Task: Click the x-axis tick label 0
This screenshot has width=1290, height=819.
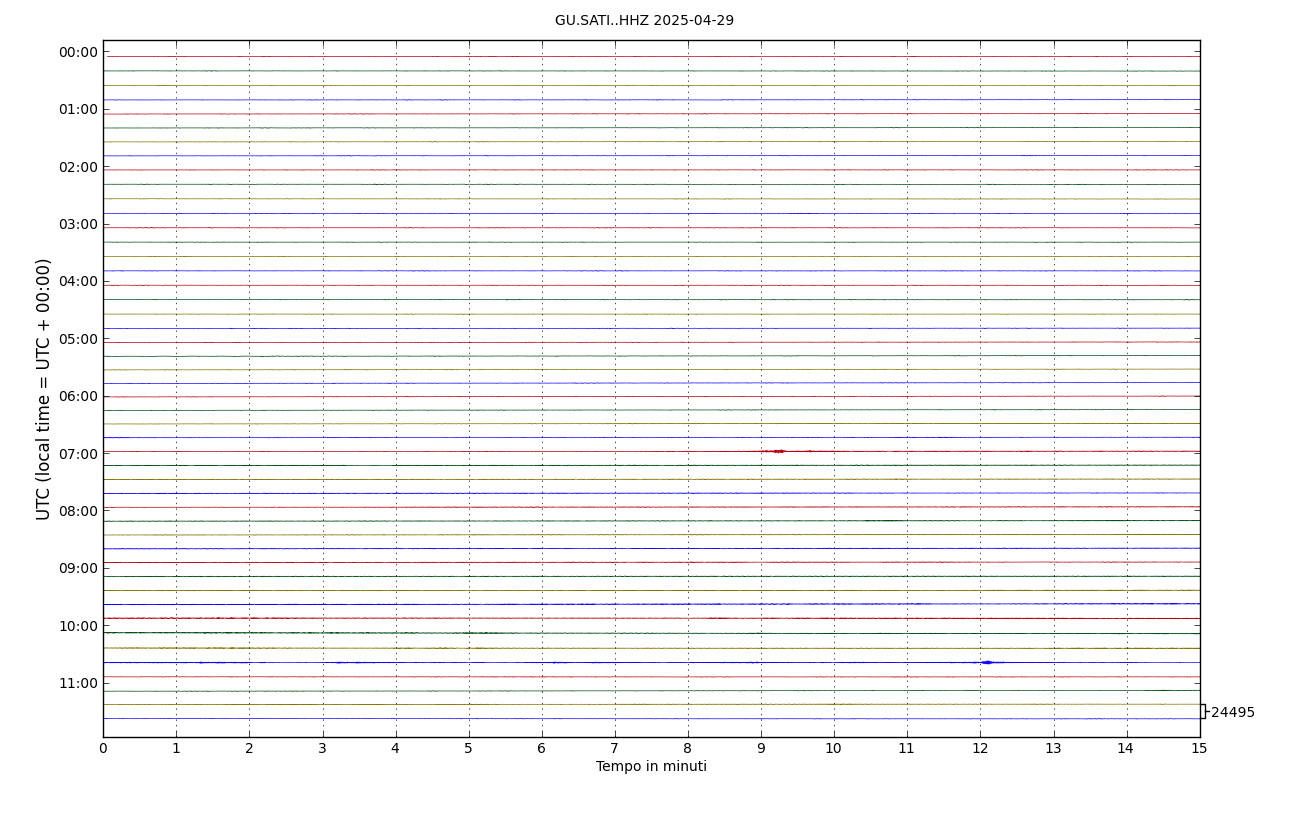Action: pos(103,749)
